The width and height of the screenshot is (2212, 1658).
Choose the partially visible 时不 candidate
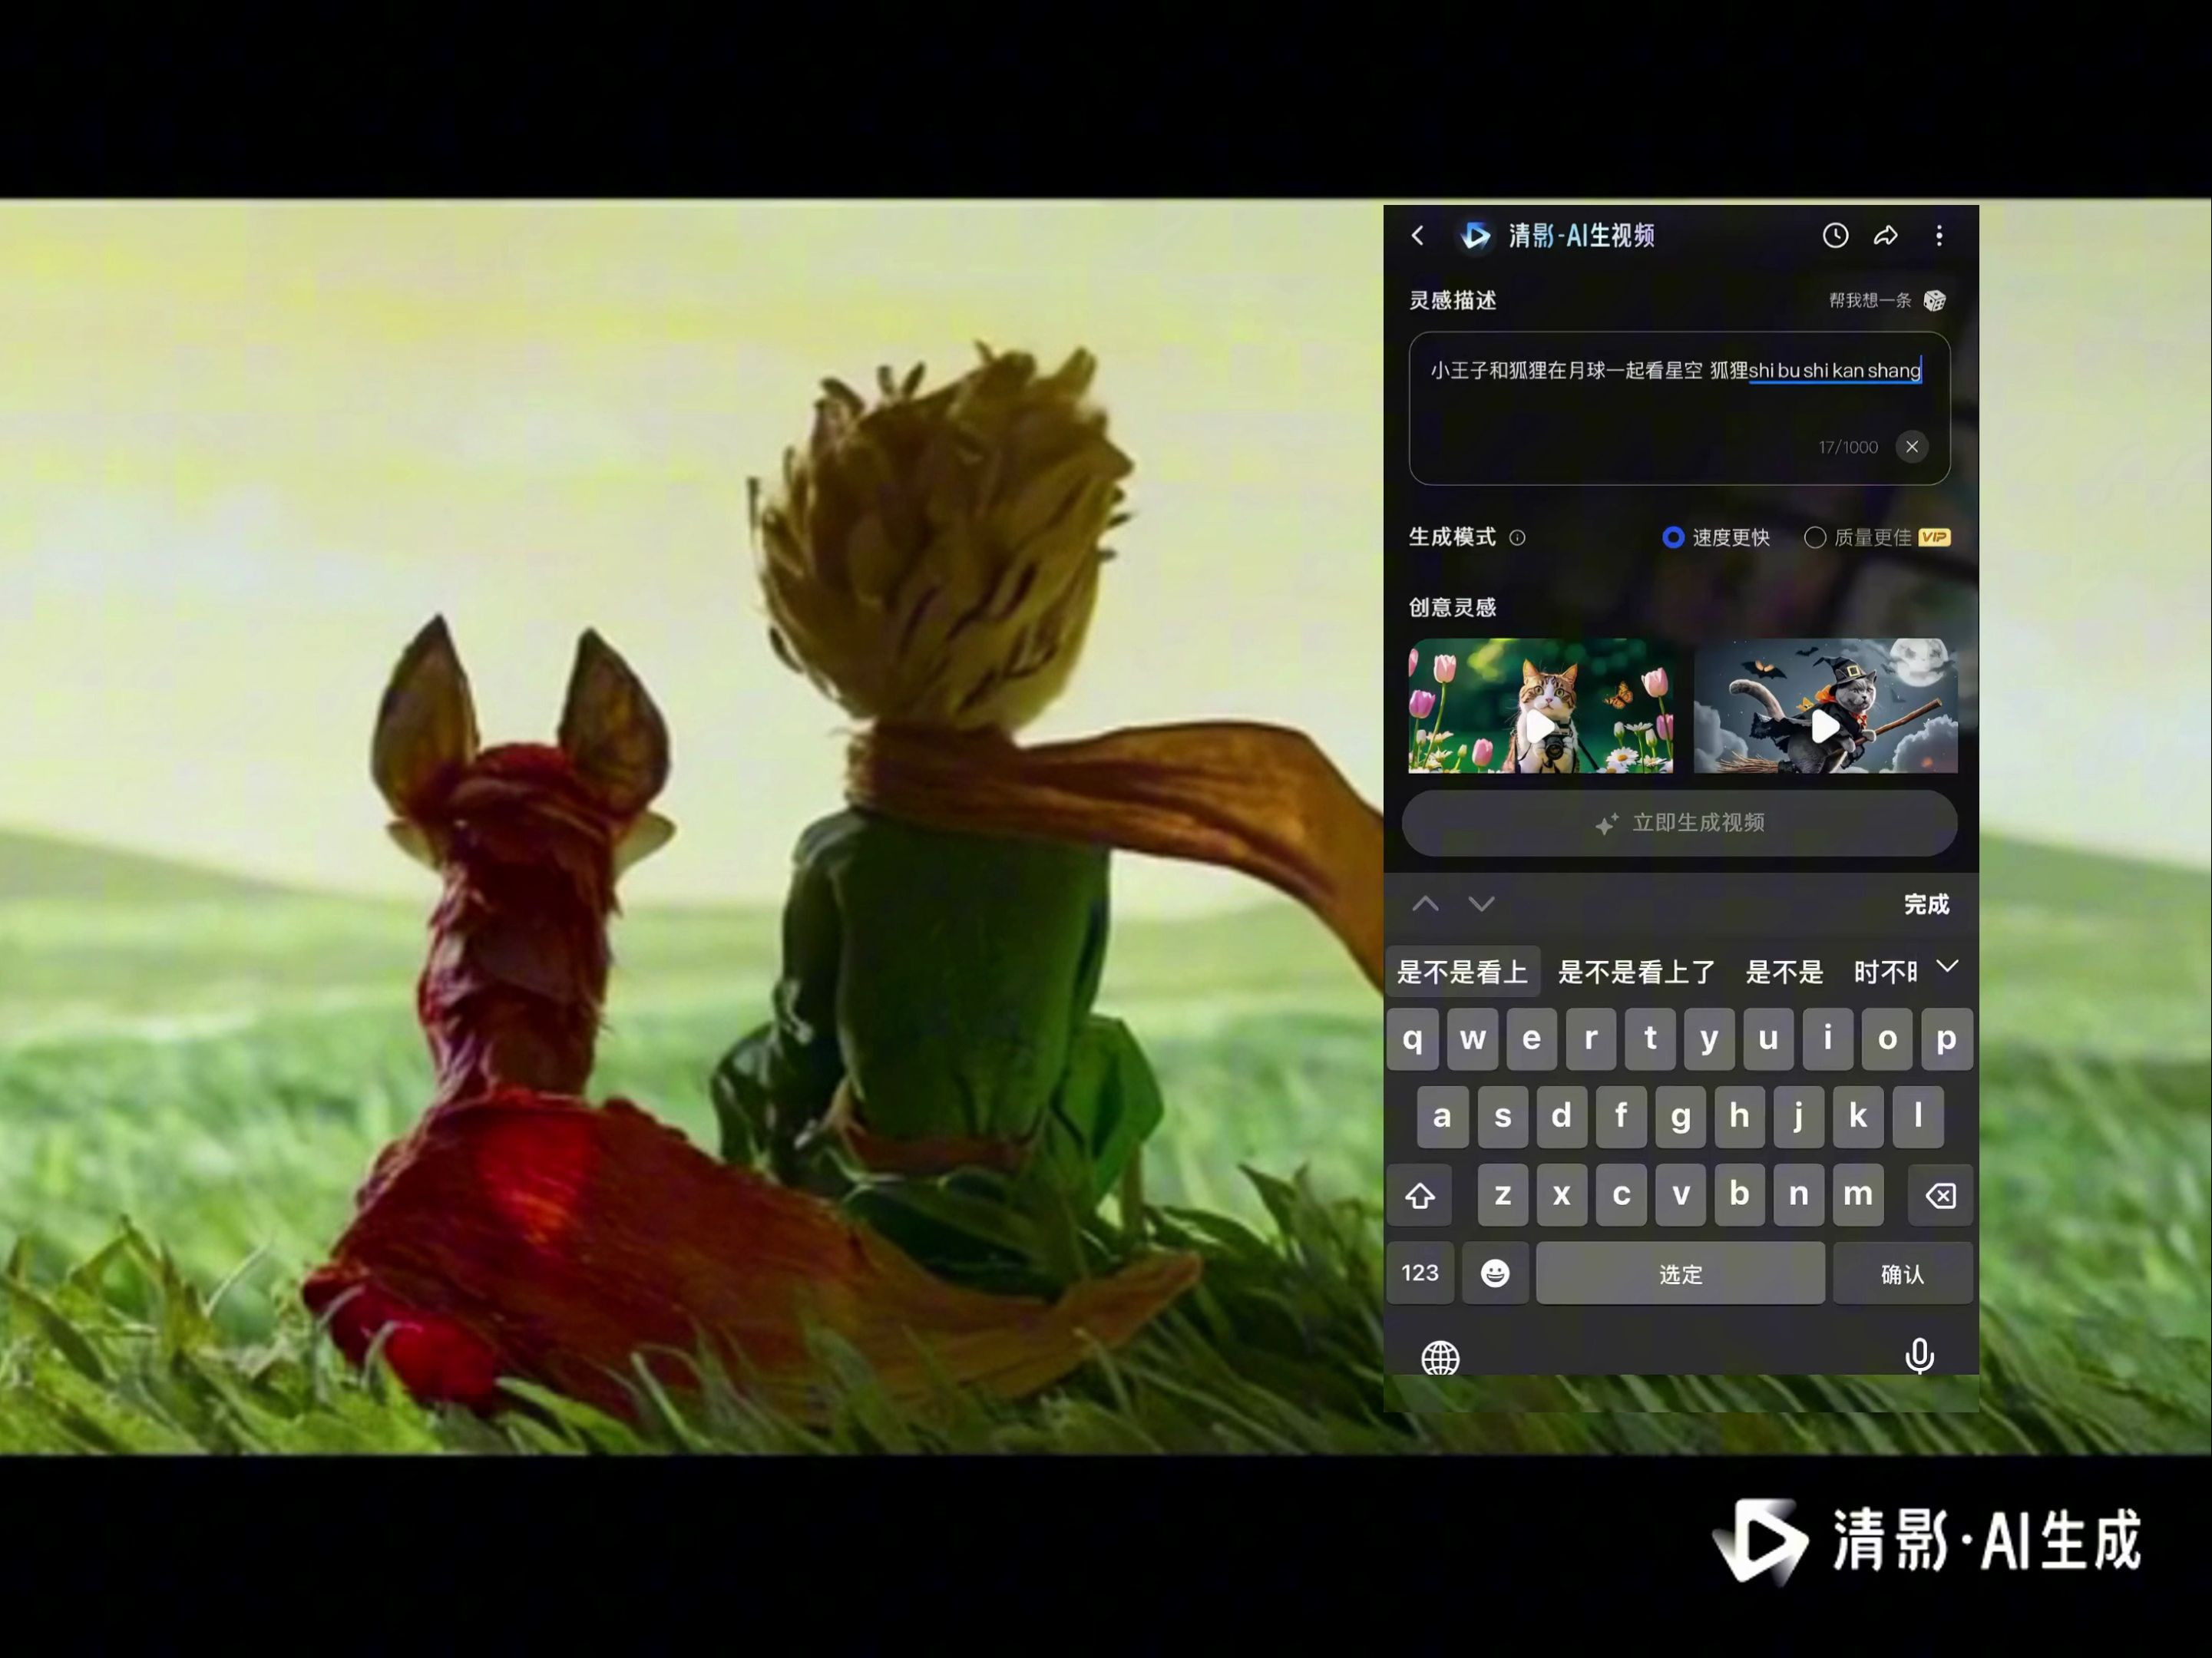click(1885, 972)
